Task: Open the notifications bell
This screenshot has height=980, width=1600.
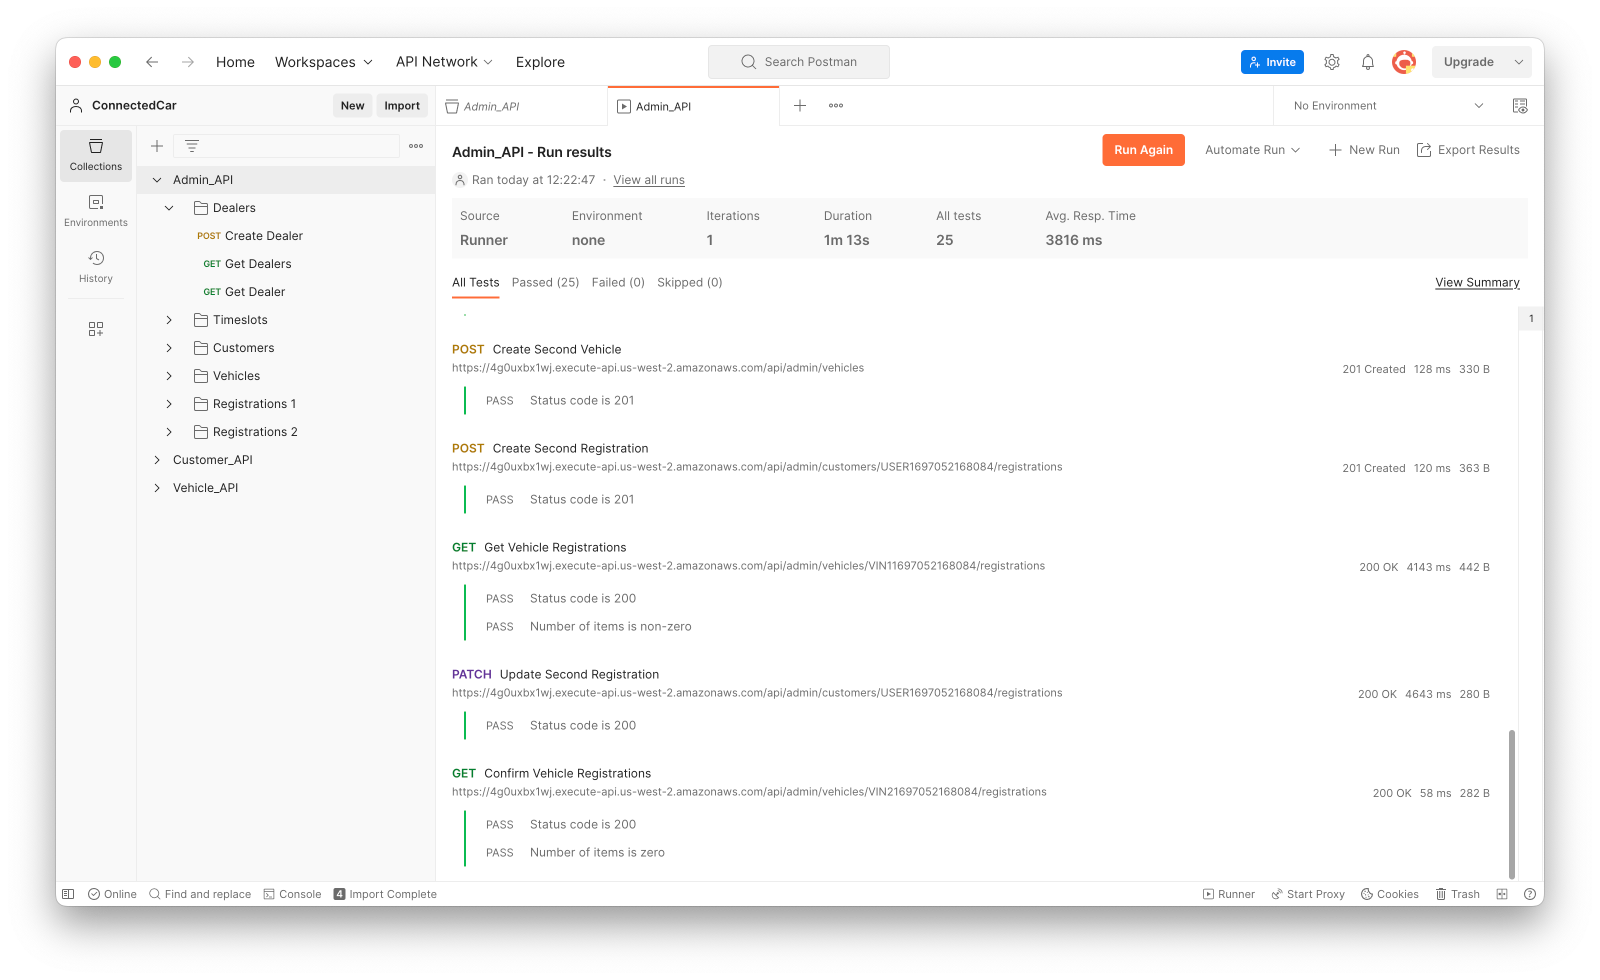Action: click(1368, 62)
